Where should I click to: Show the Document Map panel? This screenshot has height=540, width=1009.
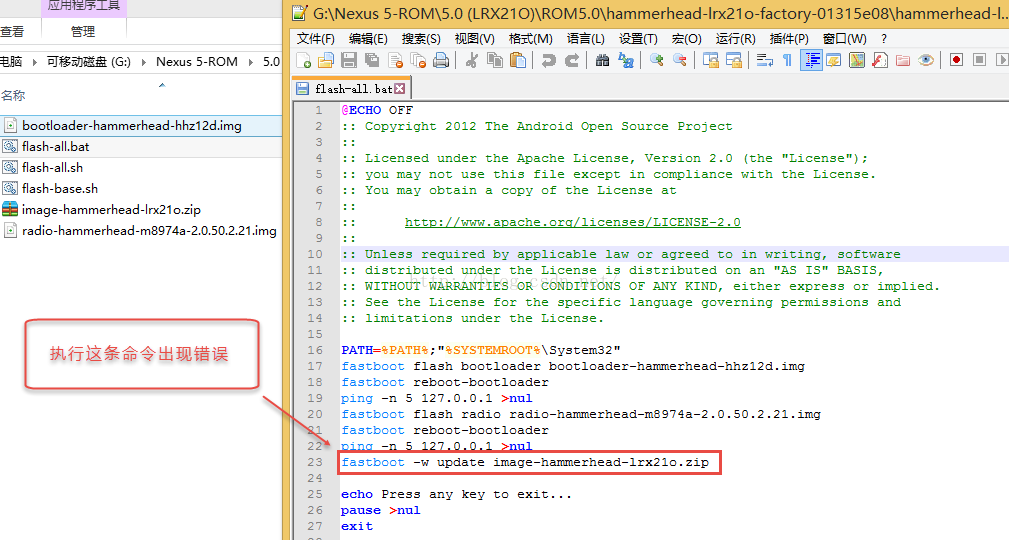[x=856, y=61]
